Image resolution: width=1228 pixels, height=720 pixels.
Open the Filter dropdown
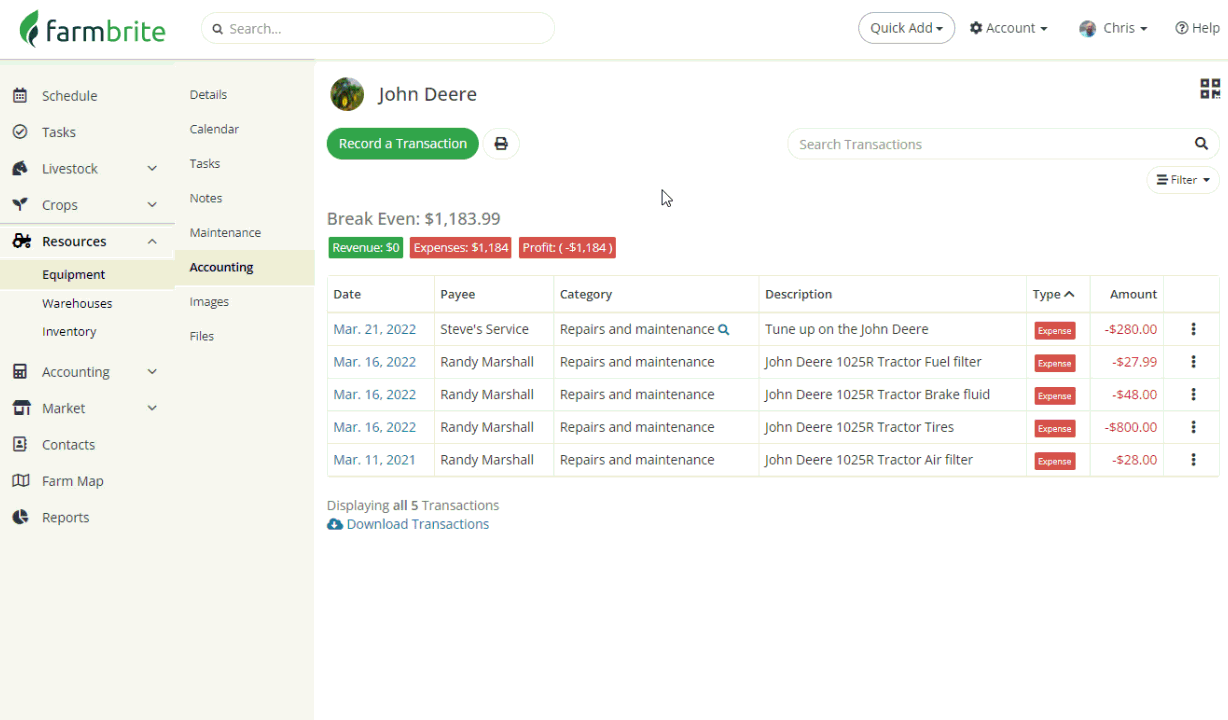pyautogui.click(x=1183, y=180)
